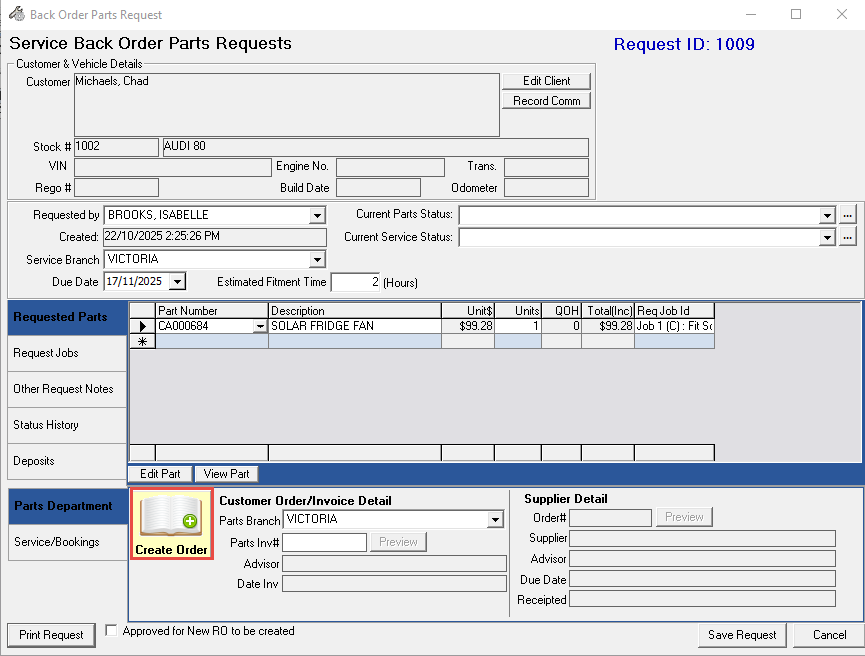The width and height of the screenshot is (865, 656).
Task: Click the new row asterisk marker
Action: click(142, 342)
